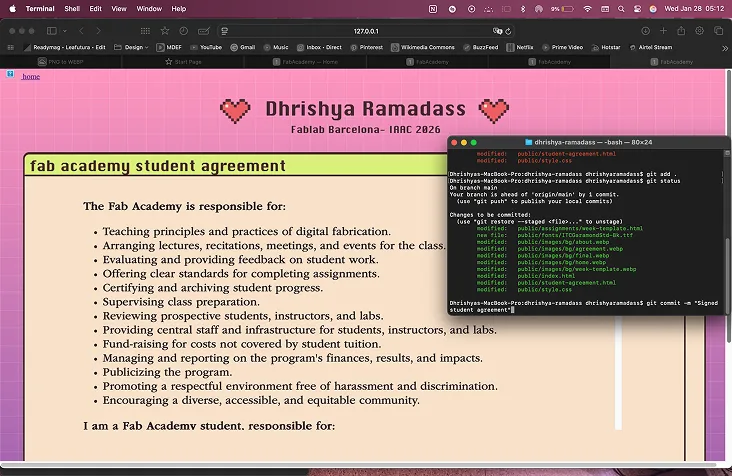Image resolution: width=732 pixels, height=476 pixels.
Task: Open the Netflix bookmark
Action: (520, 47)
